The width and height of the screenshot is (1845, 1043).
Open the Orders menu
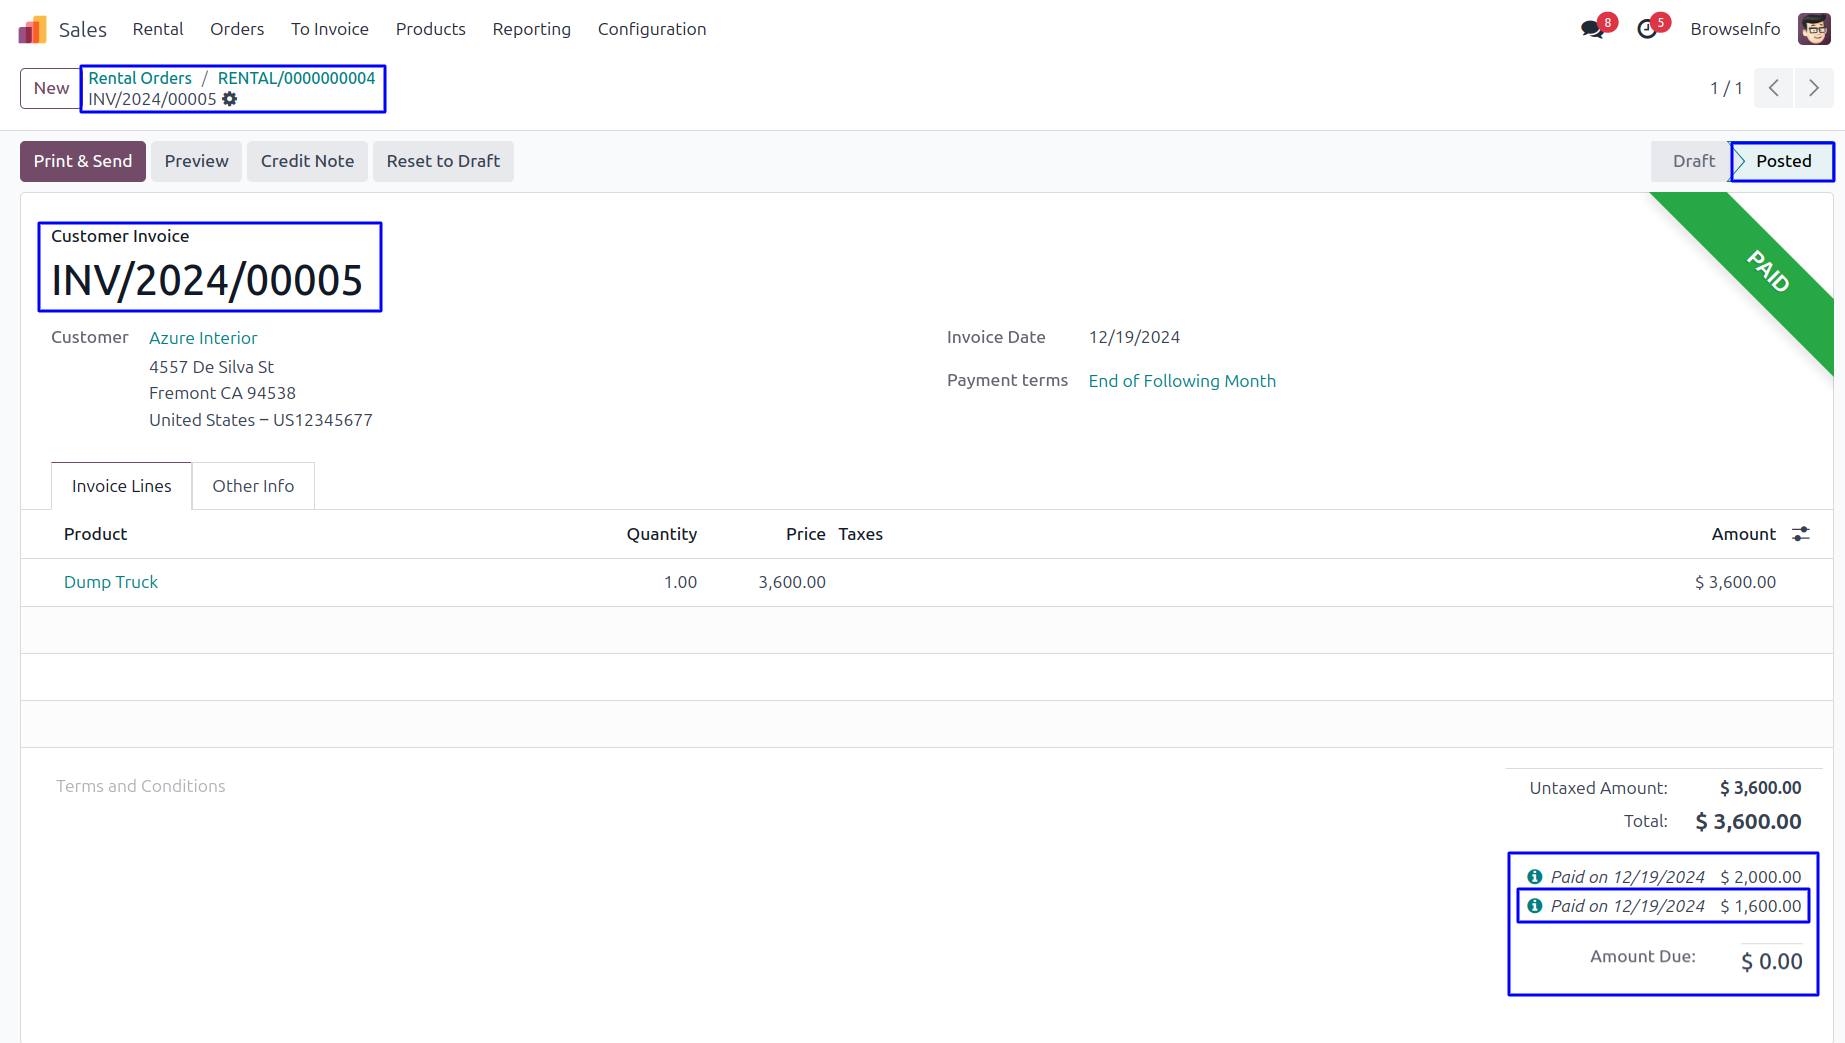(x=237, y=29)
